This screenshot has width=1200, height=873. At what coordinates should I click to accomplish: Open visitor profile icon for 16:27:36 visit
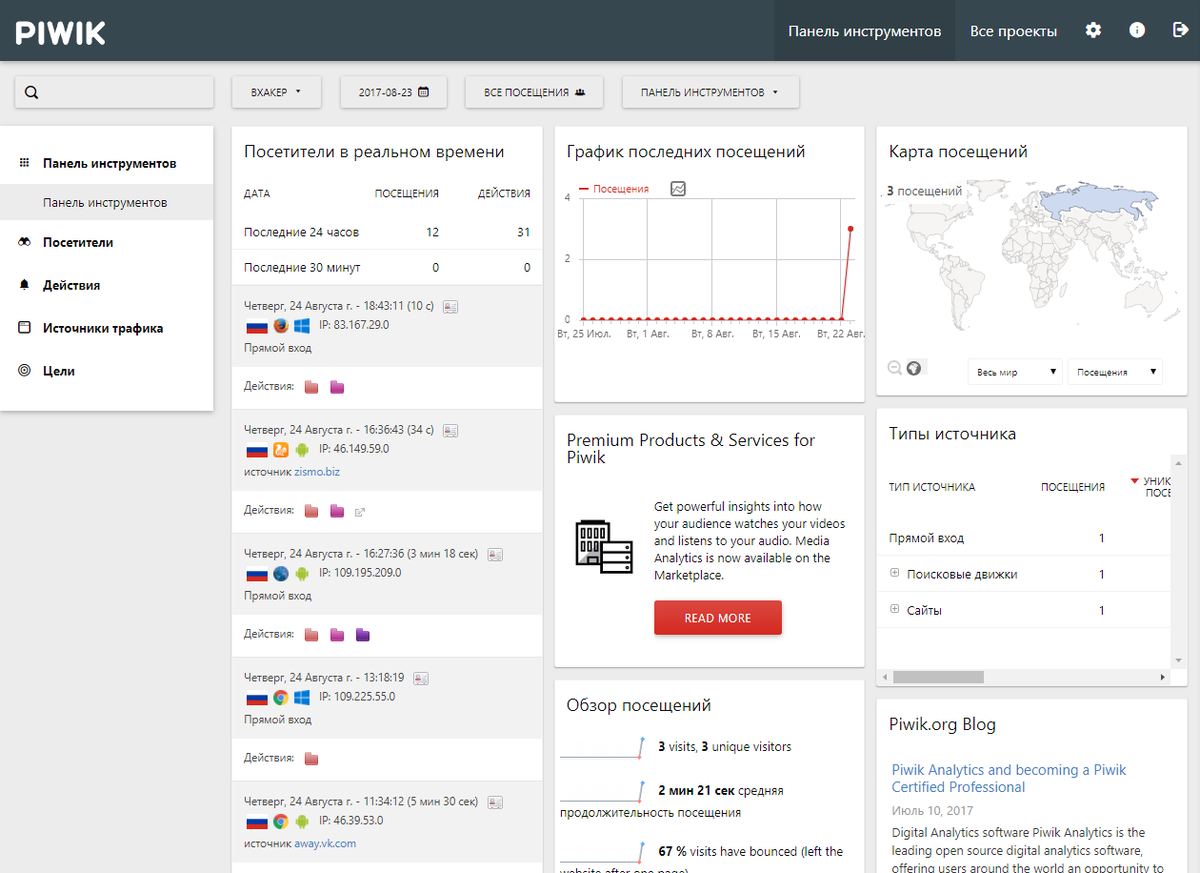pyautogui.click(x=495, y=554)
